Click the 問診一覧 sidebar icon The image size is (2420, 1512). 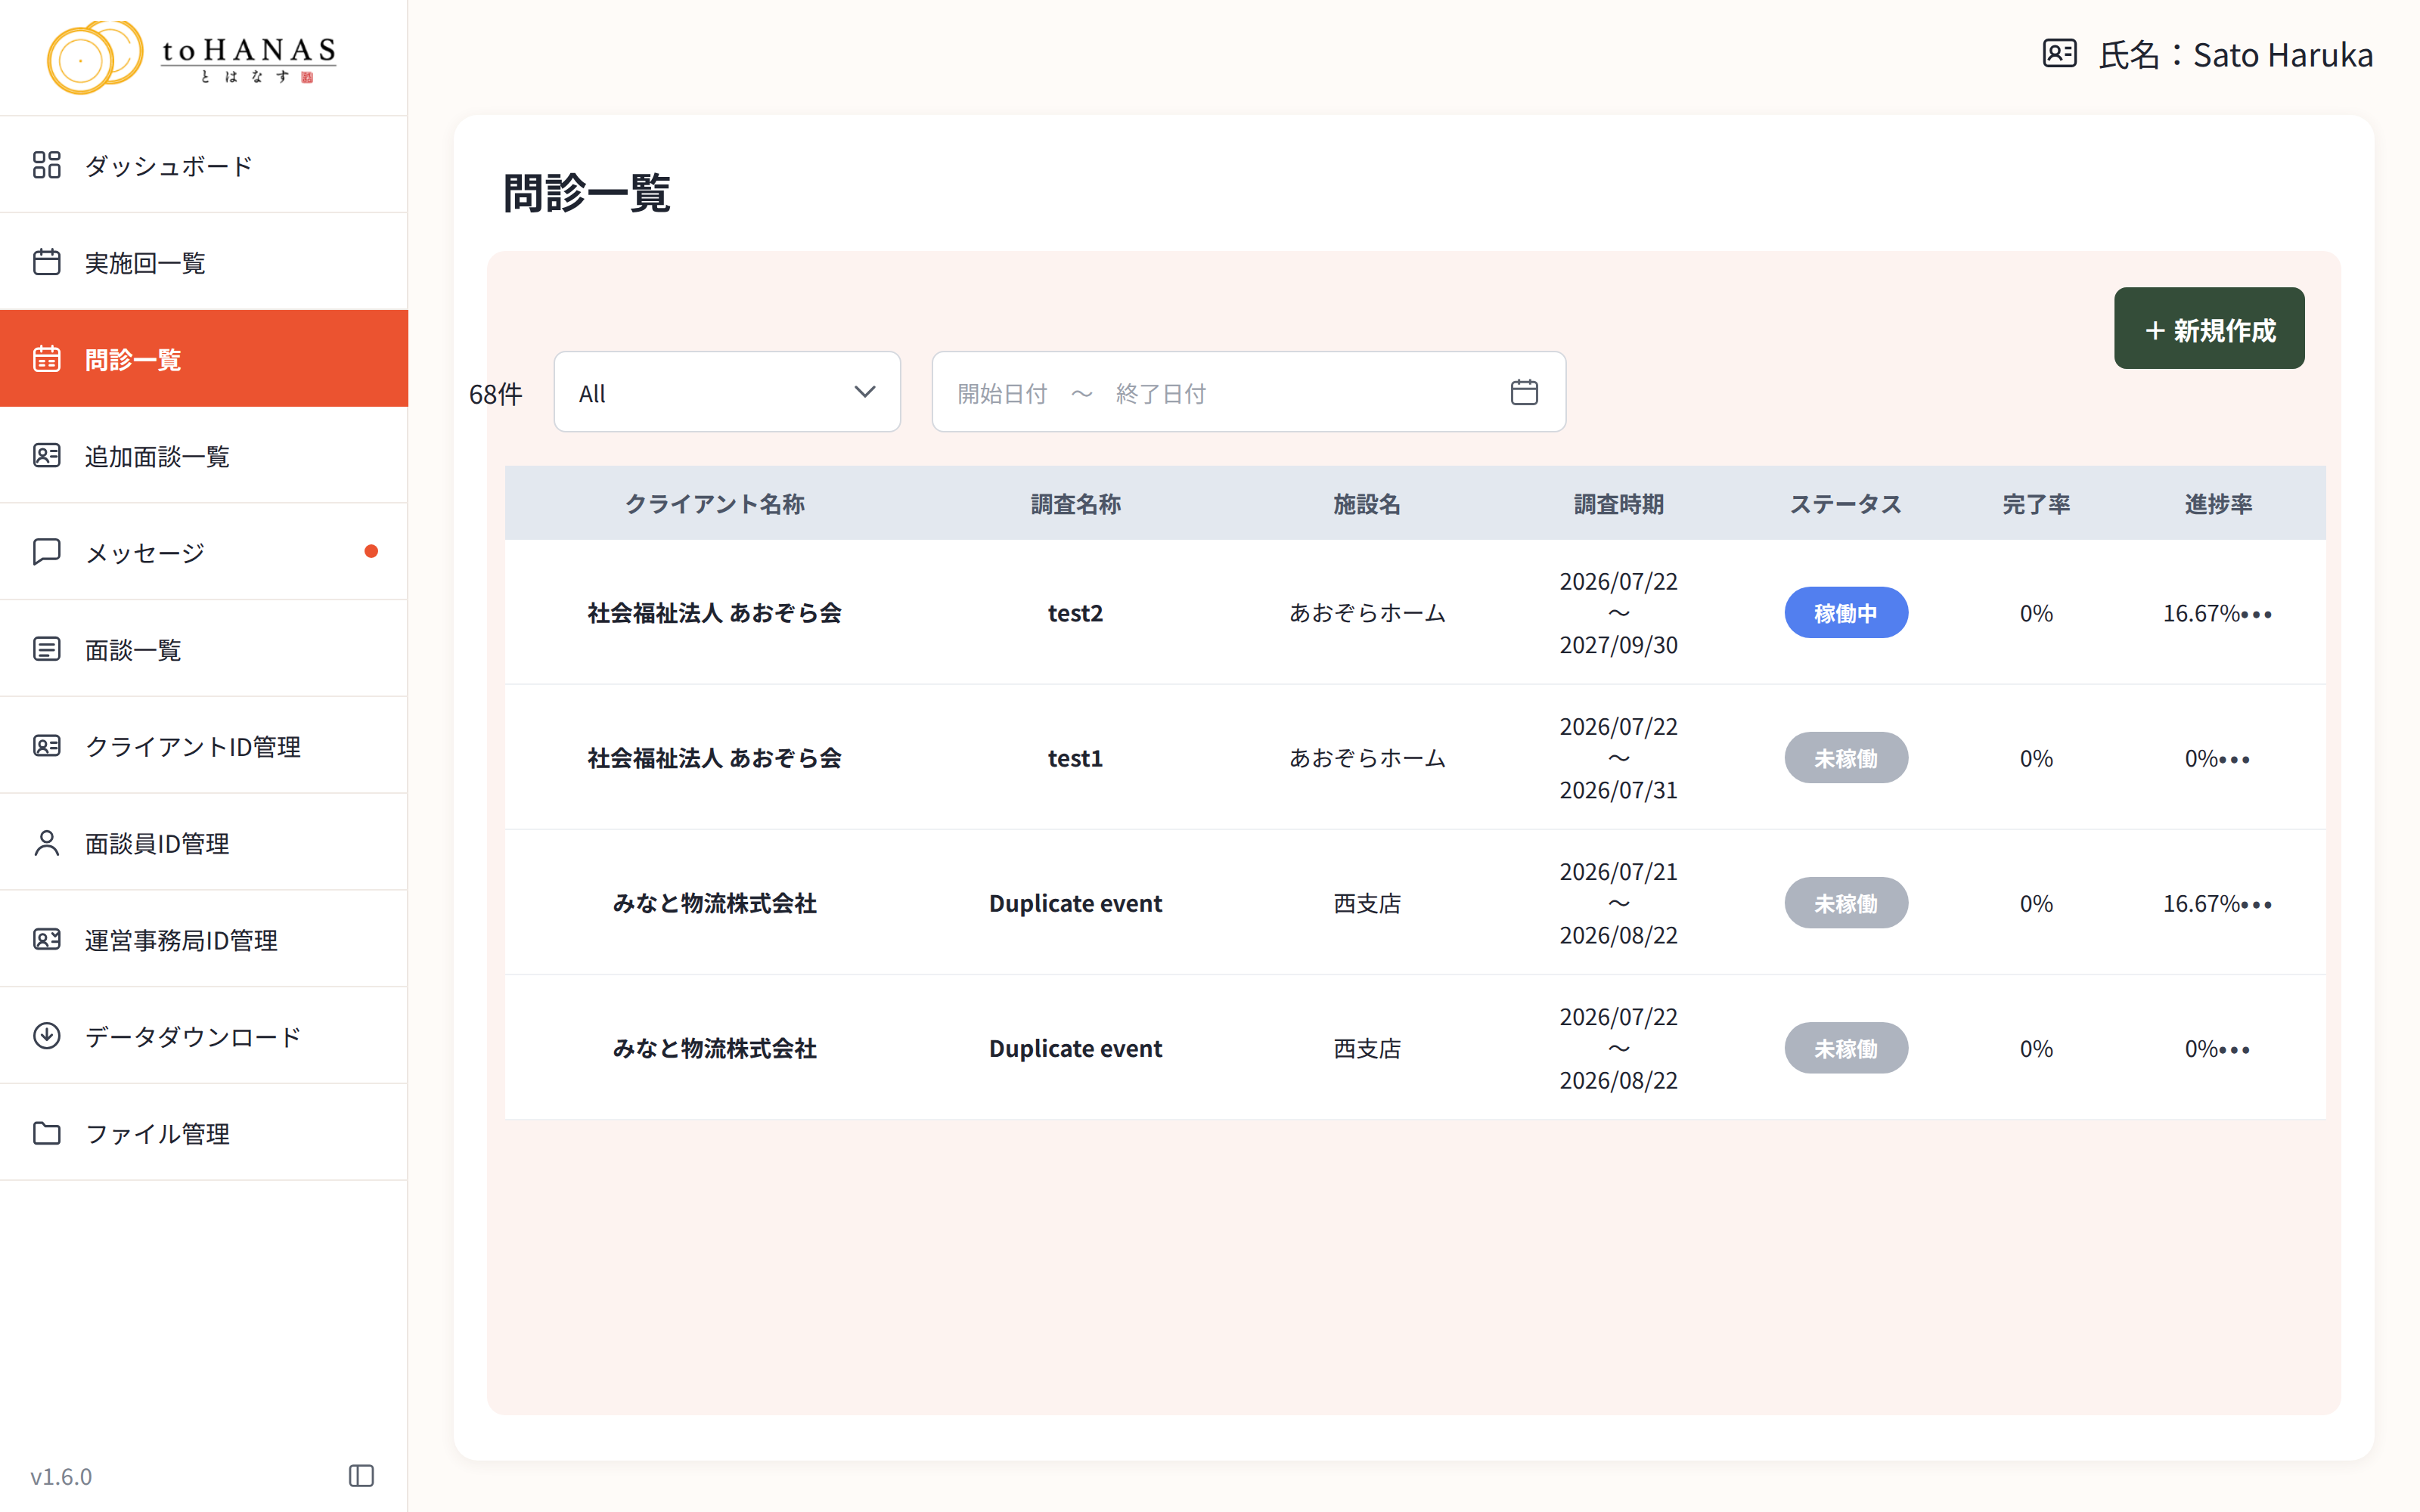47,359
